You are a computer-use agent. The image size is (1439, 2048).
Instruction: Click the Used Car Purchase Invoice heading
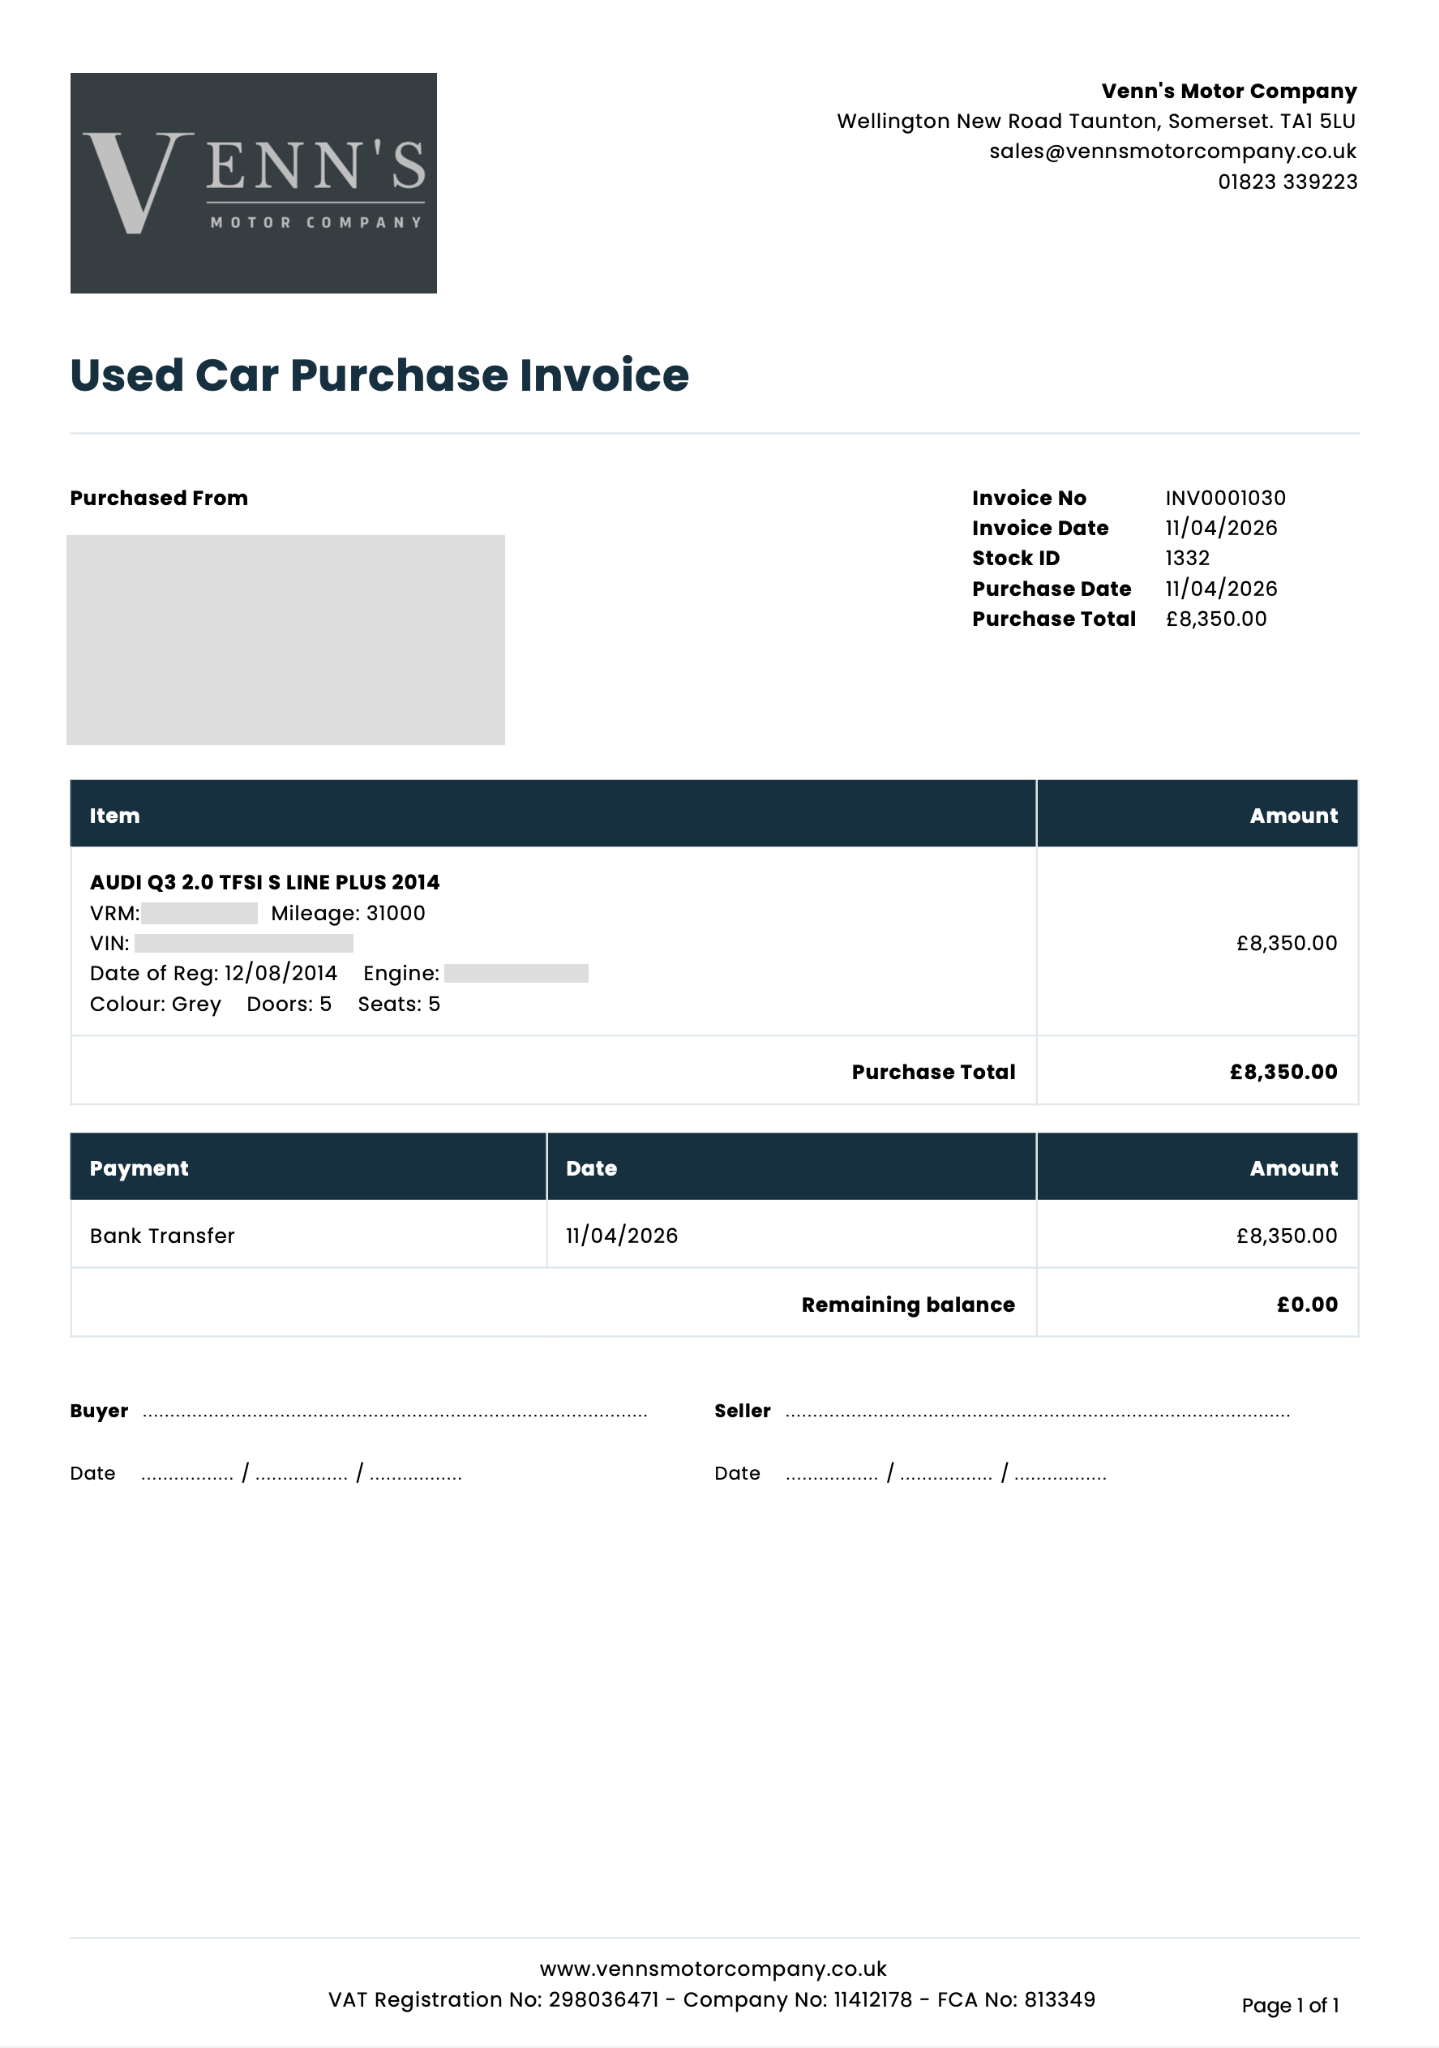coord(379,375)
